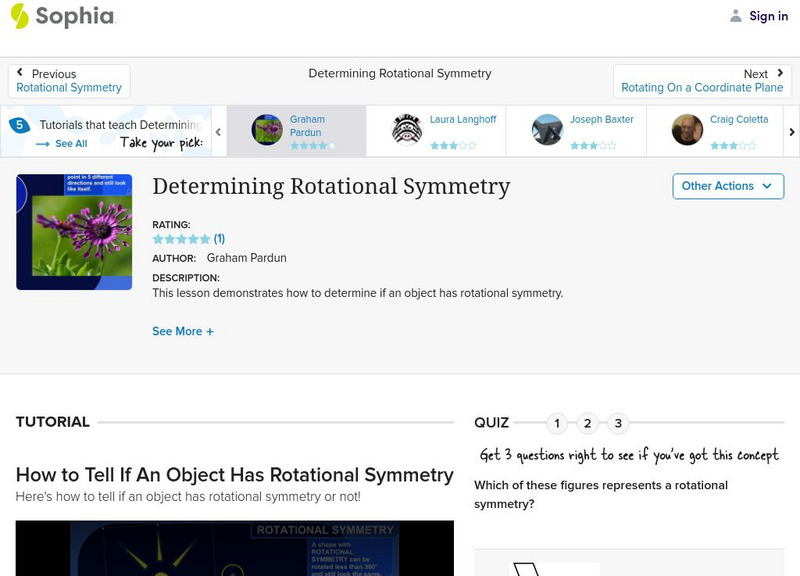Viewport: 800px width, 576px height.
Task: Click the Sophia logo
Action: coord(62,16)
